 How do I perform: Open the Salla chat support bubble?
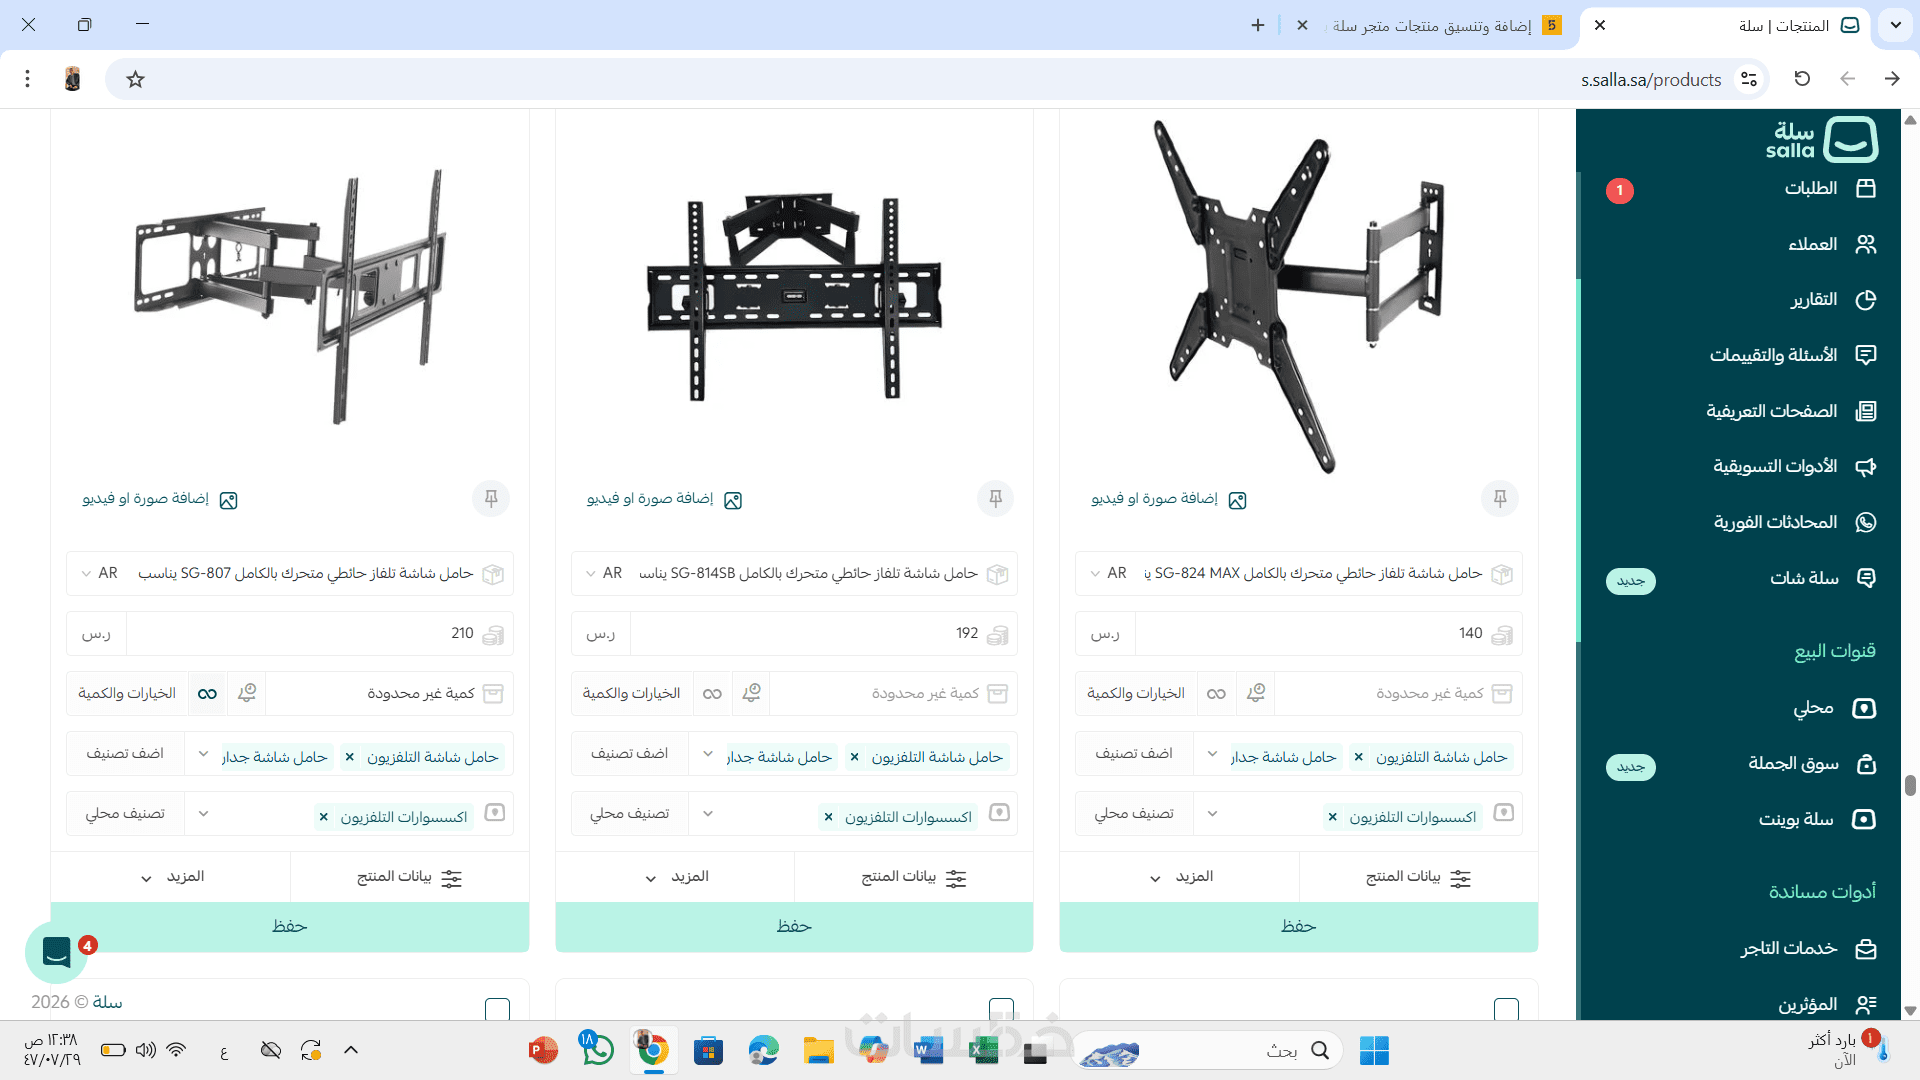pos(56,952)
